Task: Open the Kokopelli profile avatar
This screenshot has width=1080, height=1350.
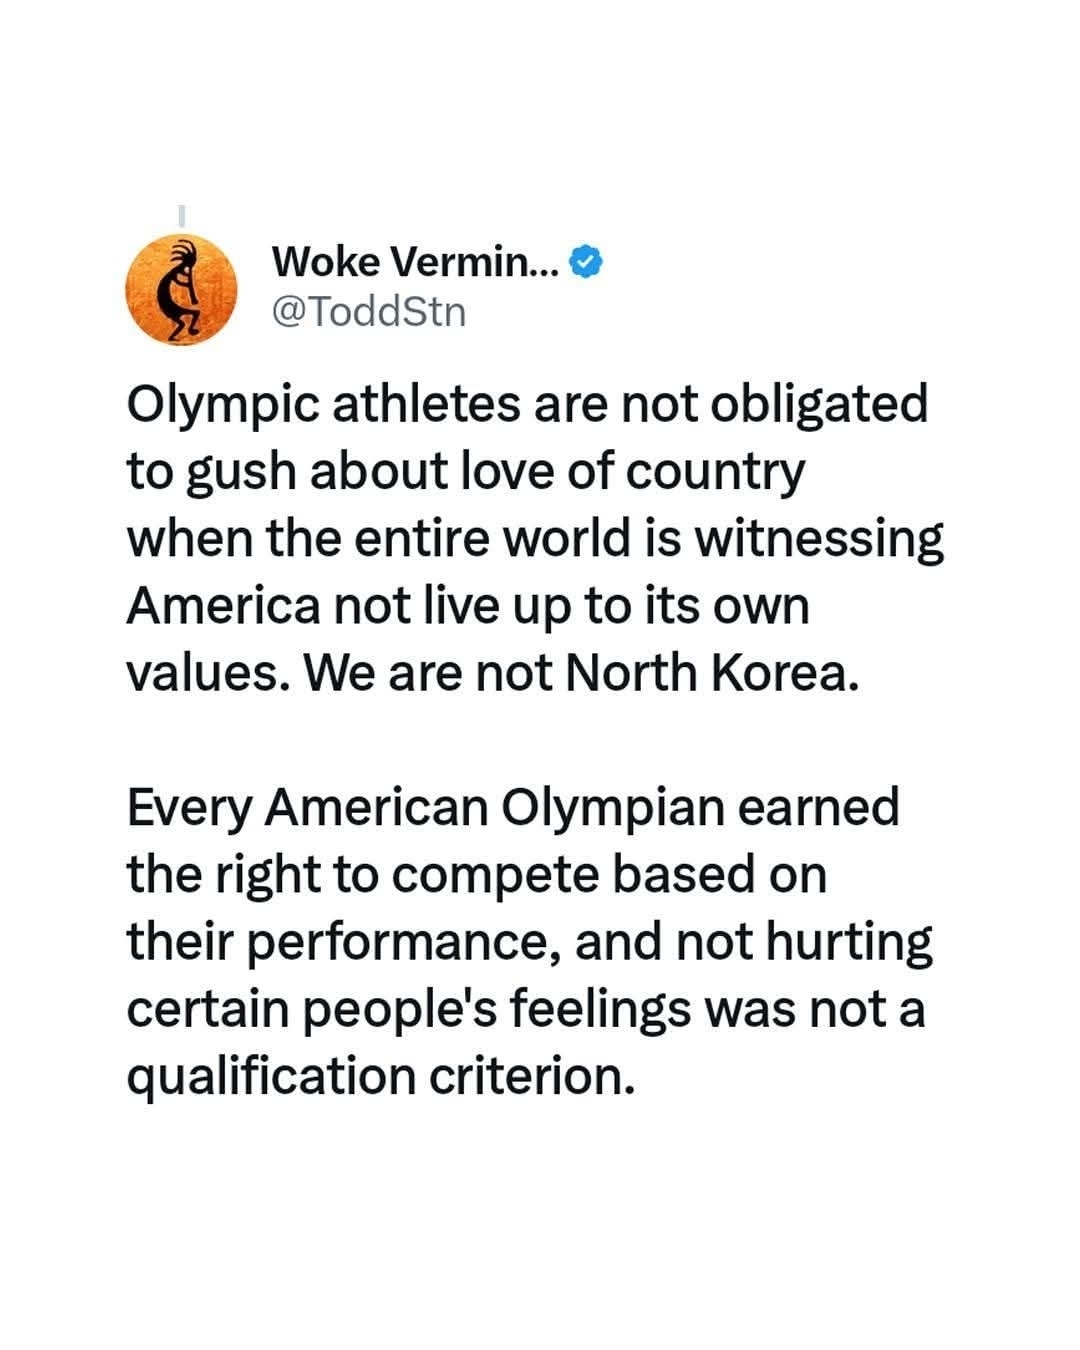Action: tap(180, 291)
